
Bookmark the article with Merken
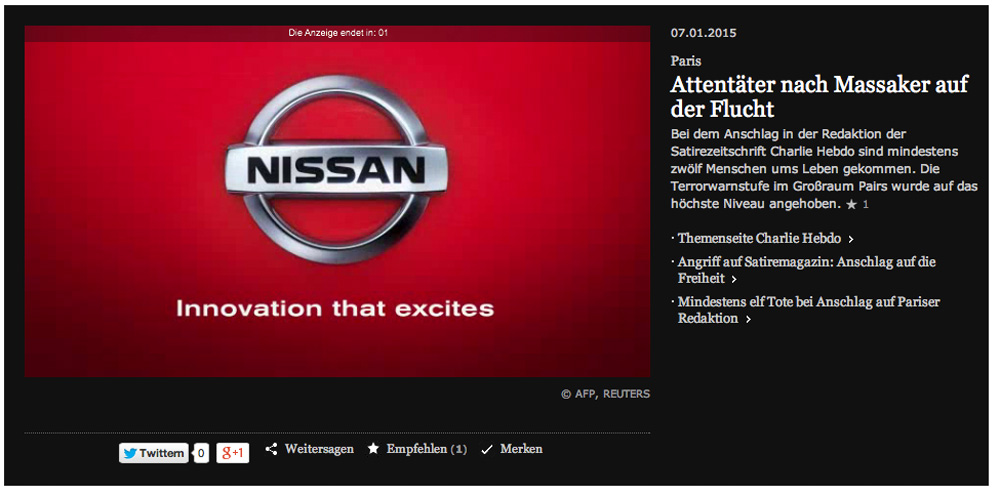click(521, 449)
